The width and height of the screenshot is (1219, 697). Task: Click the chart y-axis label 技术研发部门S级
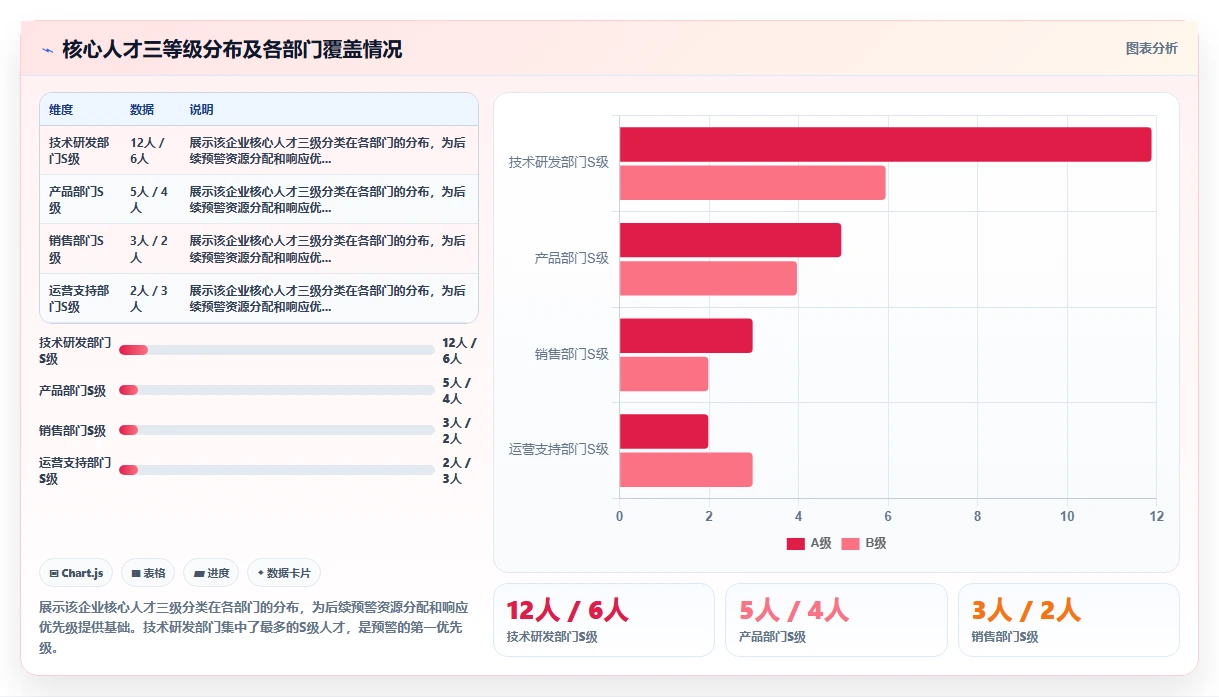click(558, 162)
